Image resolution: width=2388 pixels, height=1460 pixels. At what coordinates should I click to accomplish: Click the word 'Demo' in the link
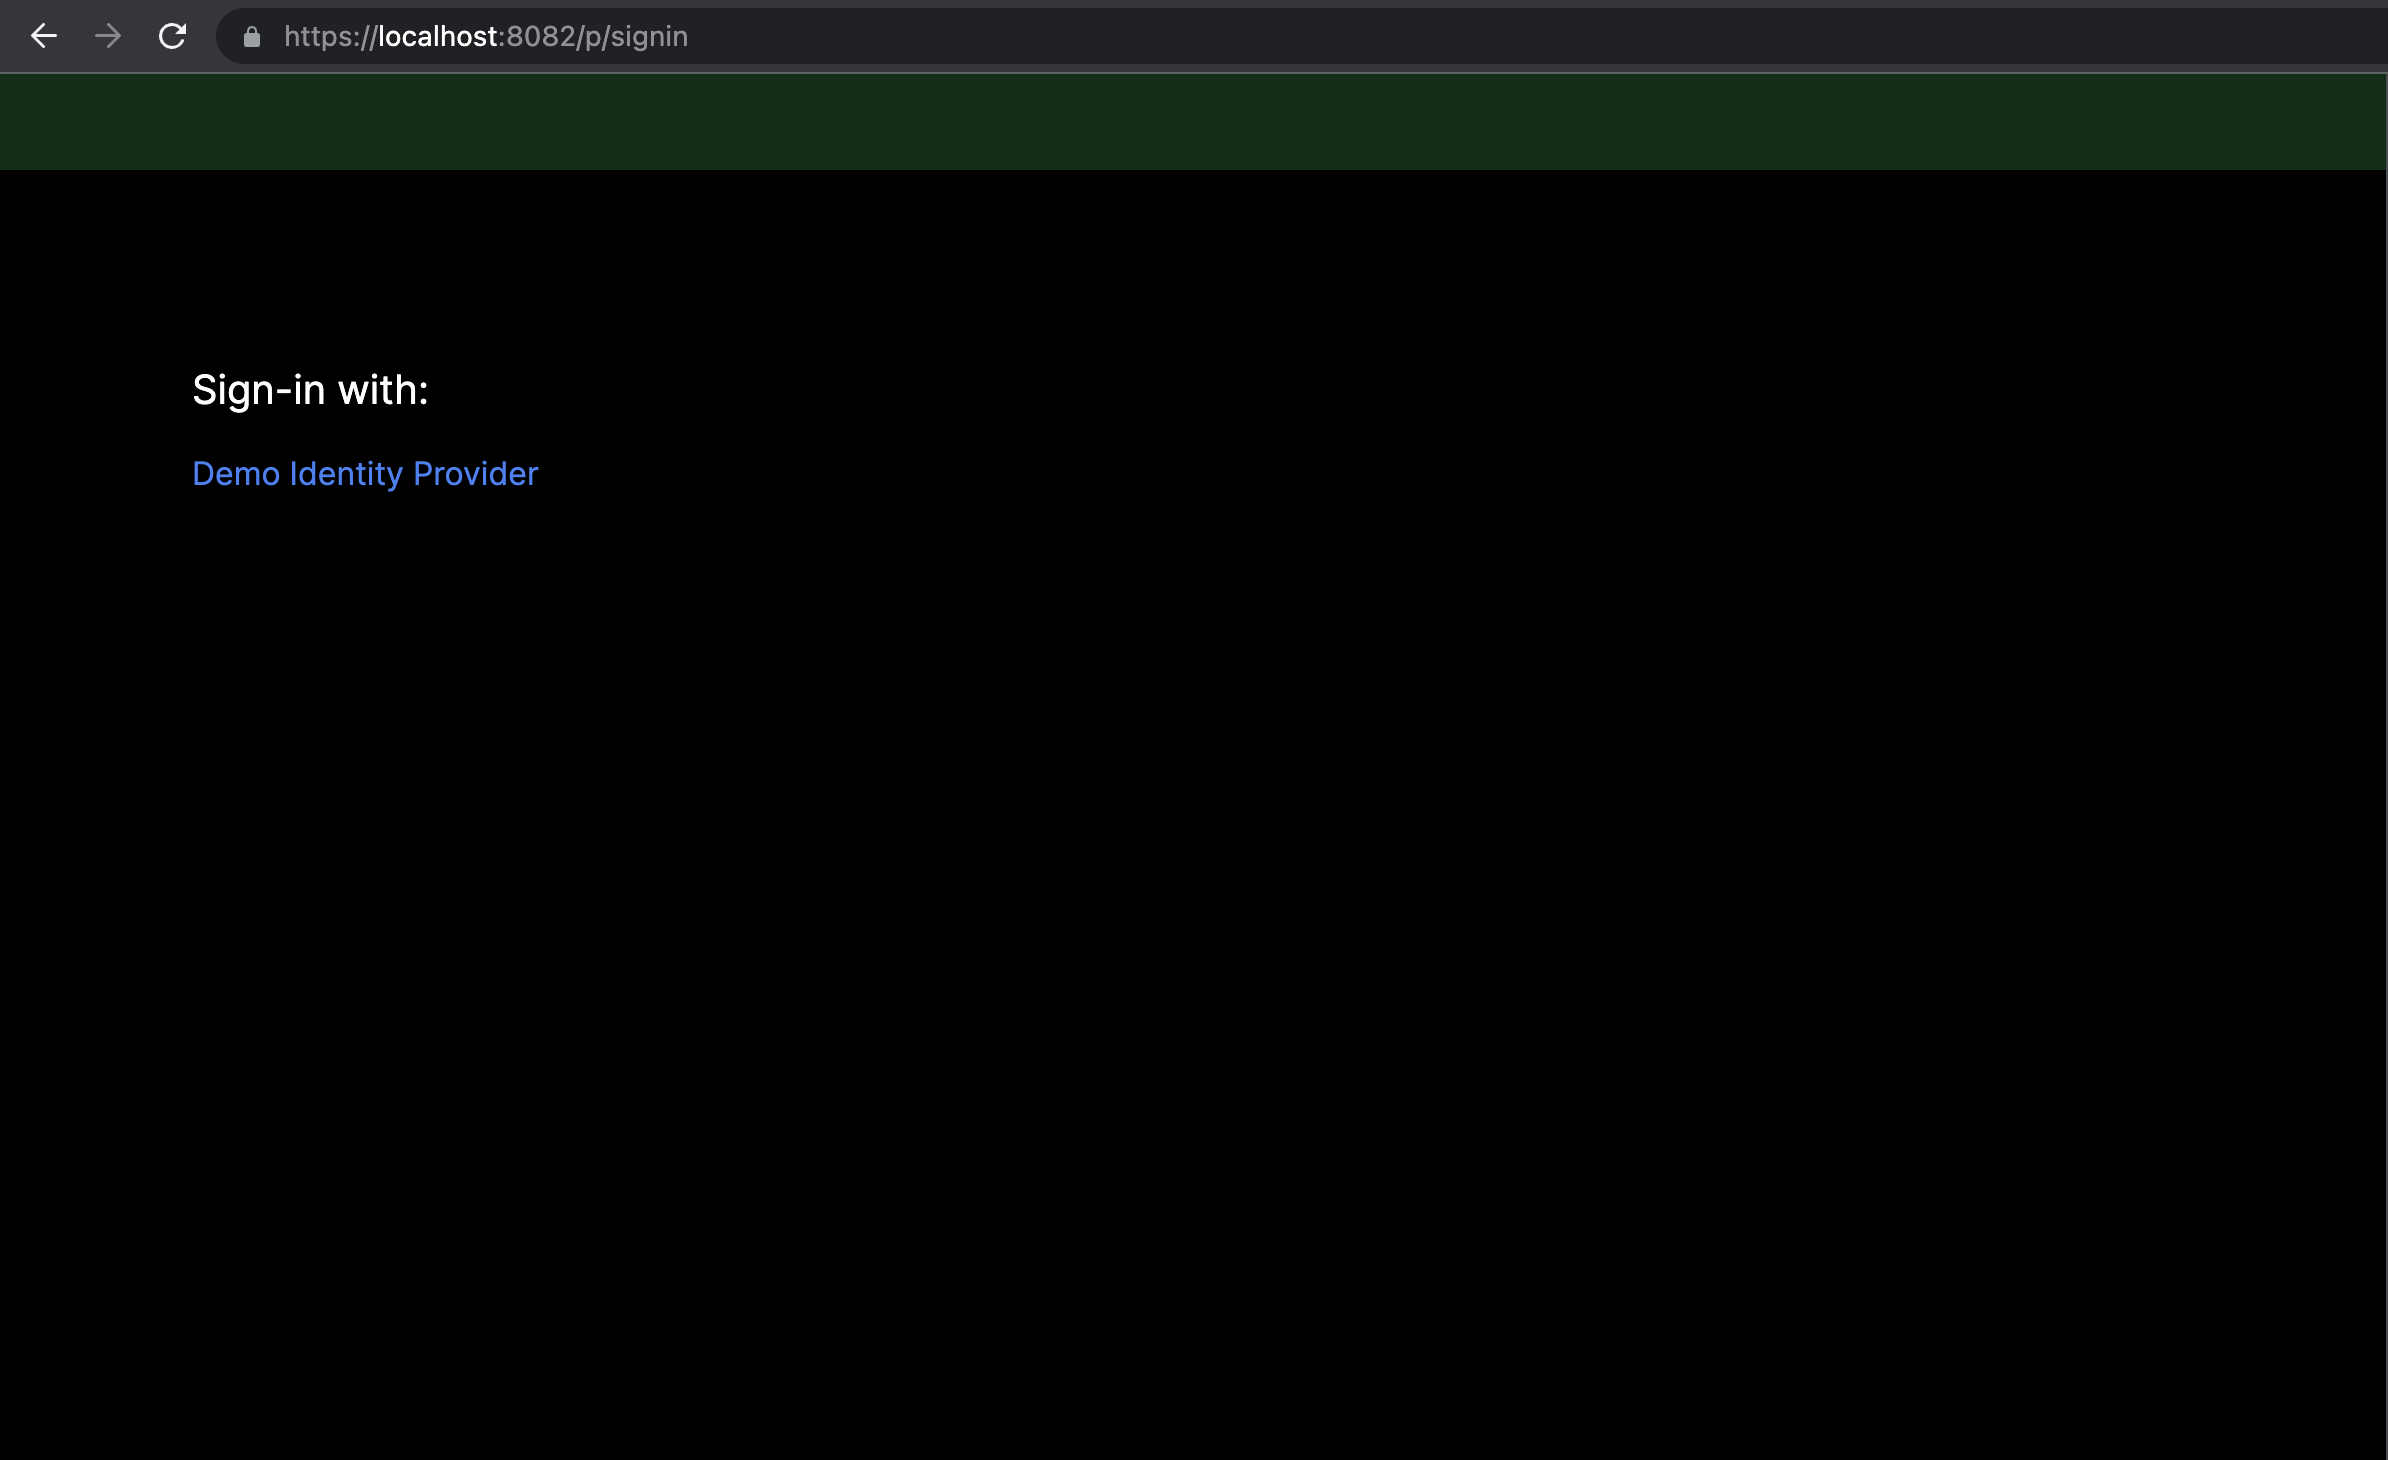point(236,473)
